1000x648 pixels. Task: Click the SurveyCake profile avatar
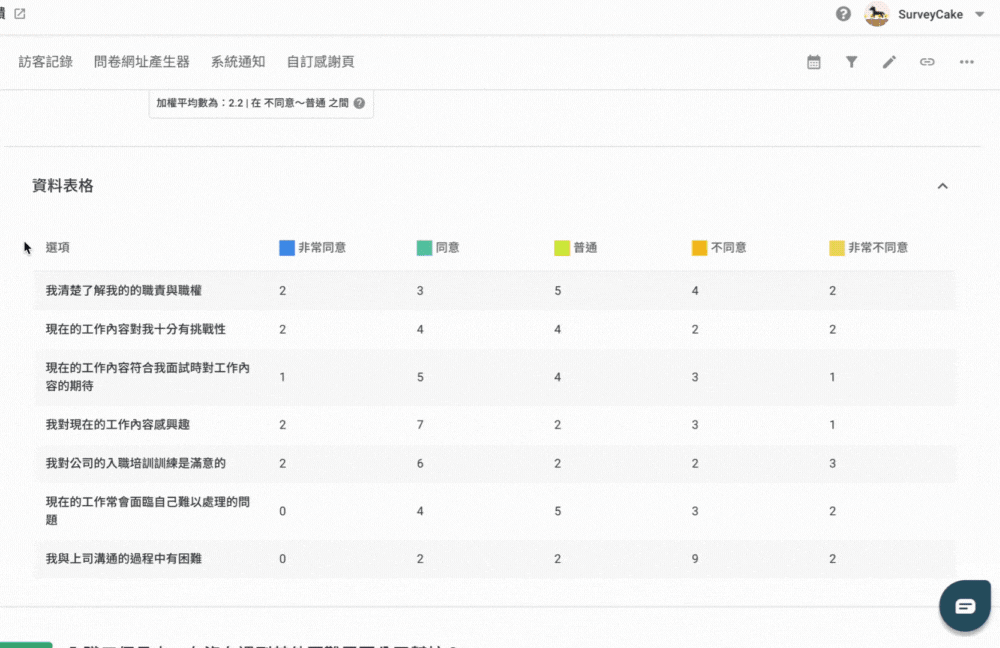coord(877,14)
